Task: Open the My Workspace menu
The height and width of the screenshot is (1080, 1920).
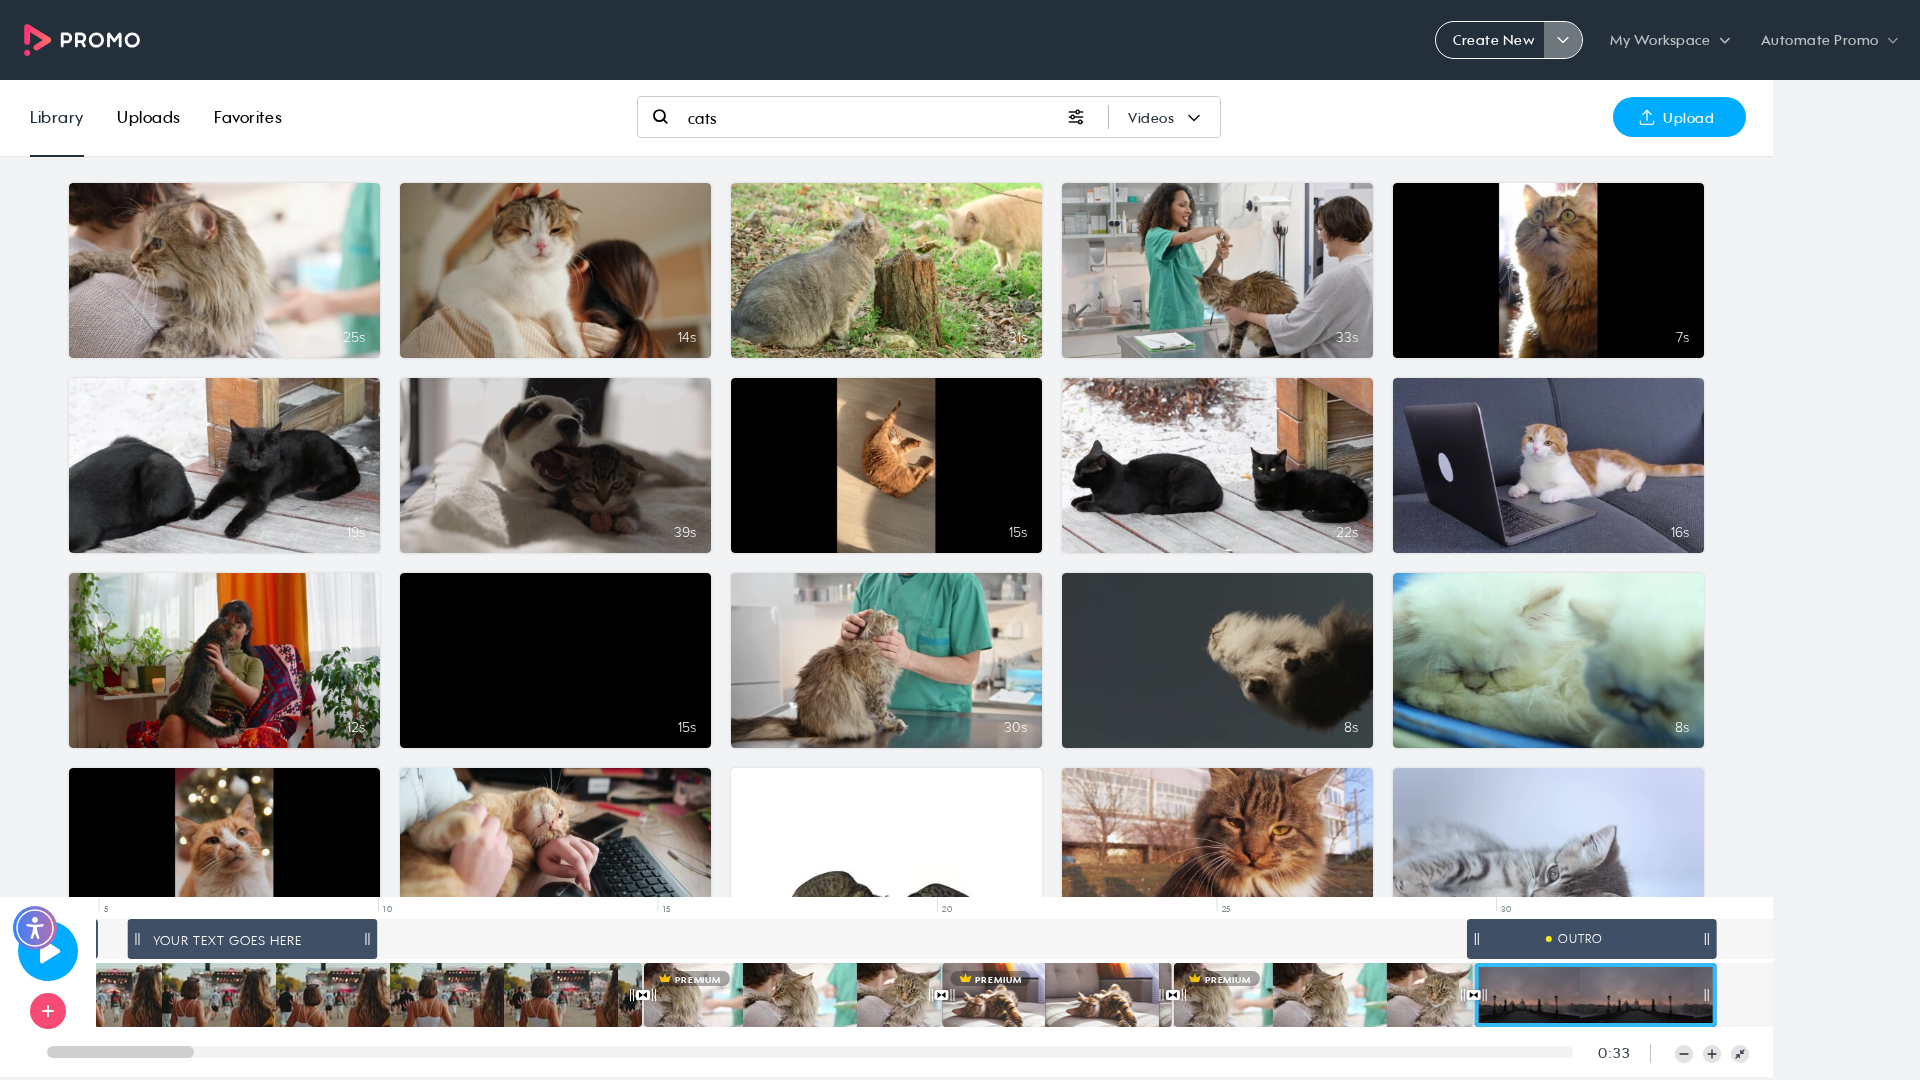Action: coord(1669,40)
